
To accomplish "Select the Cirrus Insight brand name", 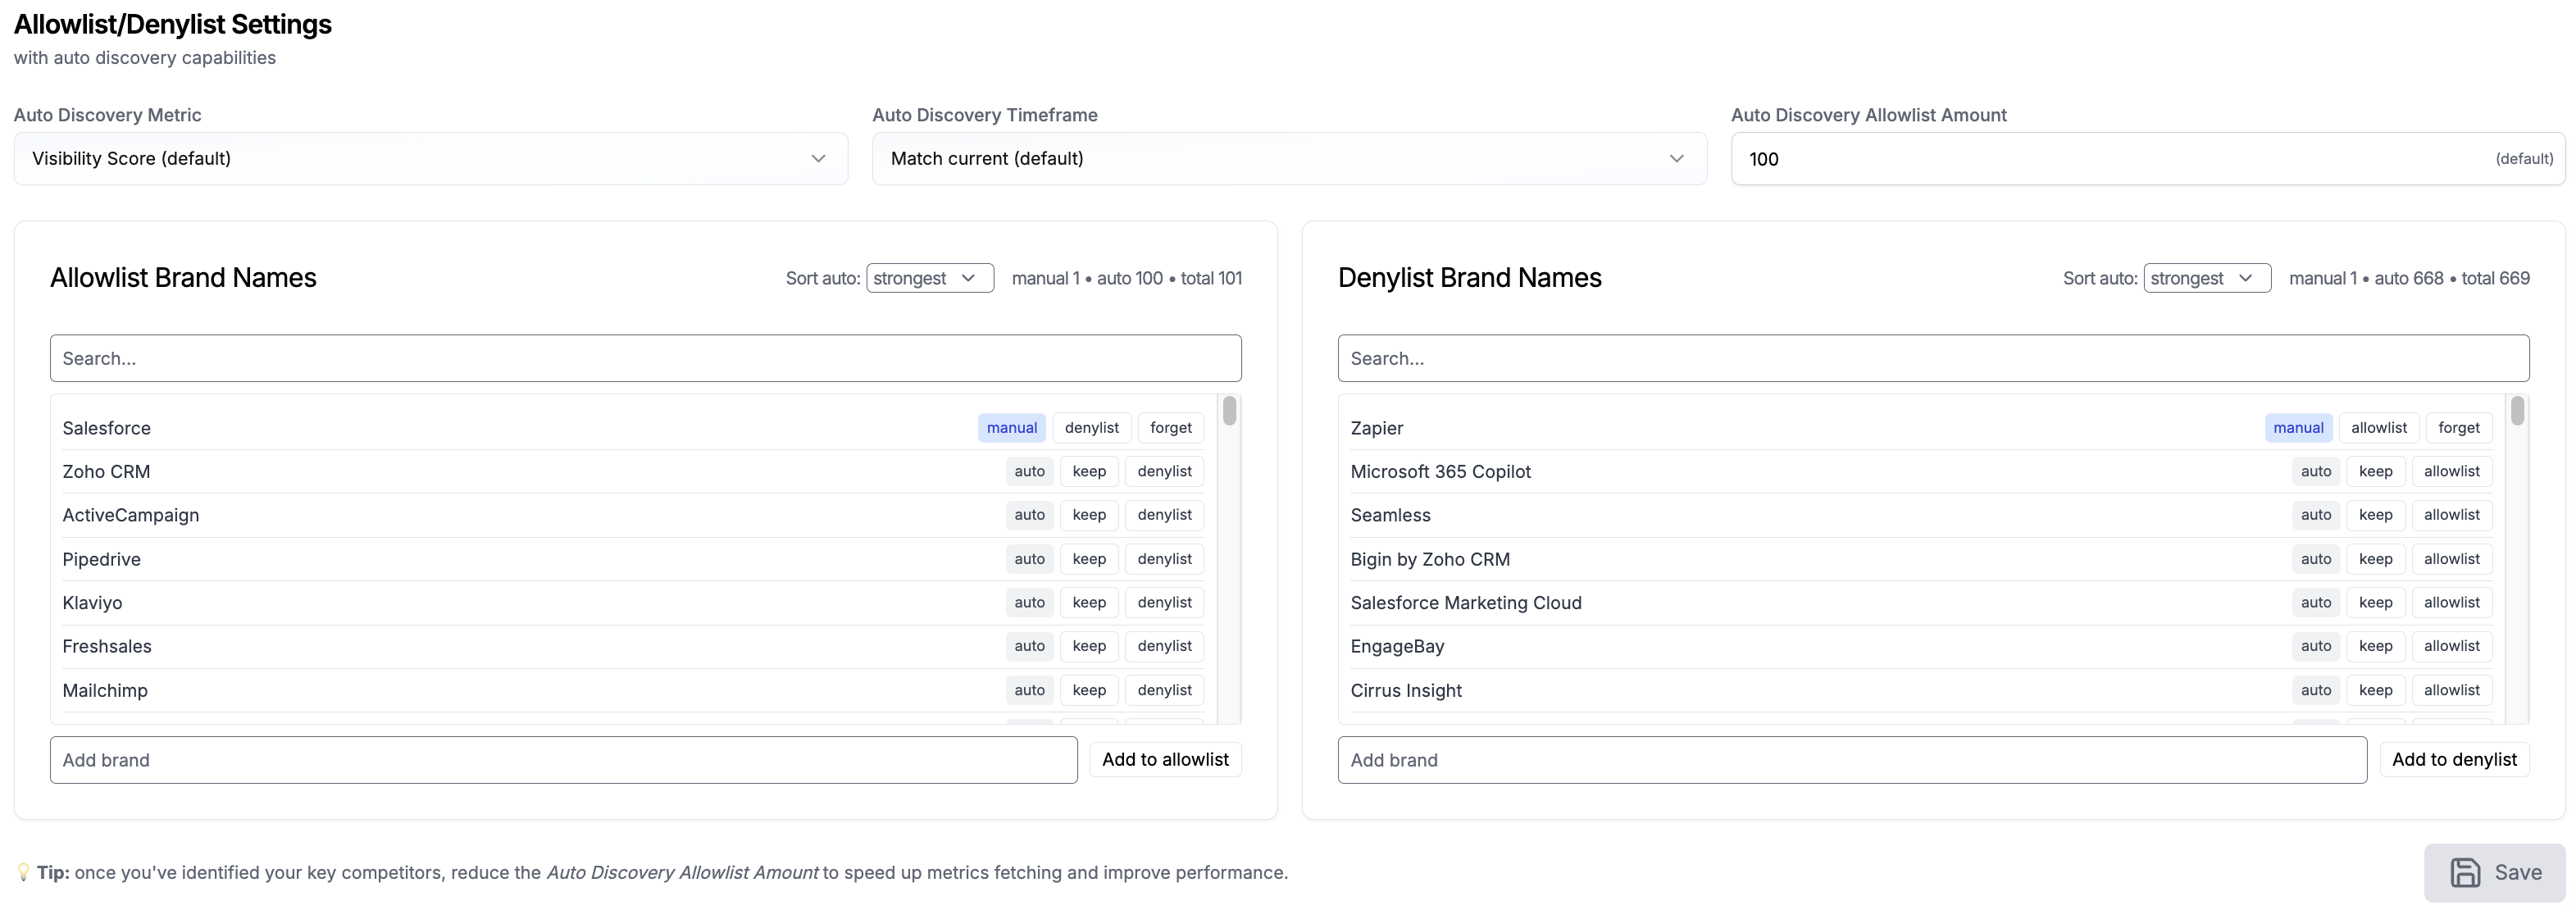I will (1406, 690).
